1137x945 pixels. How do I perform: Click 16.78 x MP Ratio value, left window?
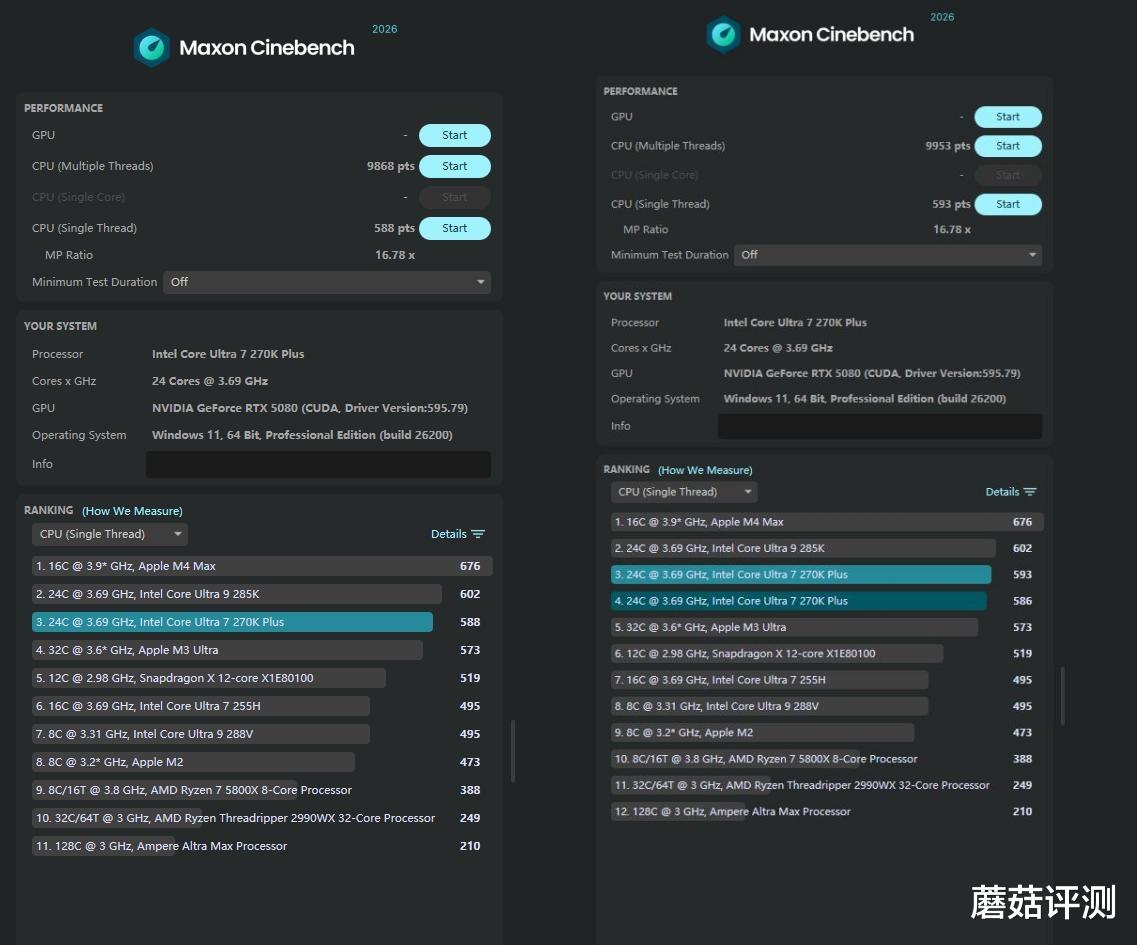tap(394, 255)
